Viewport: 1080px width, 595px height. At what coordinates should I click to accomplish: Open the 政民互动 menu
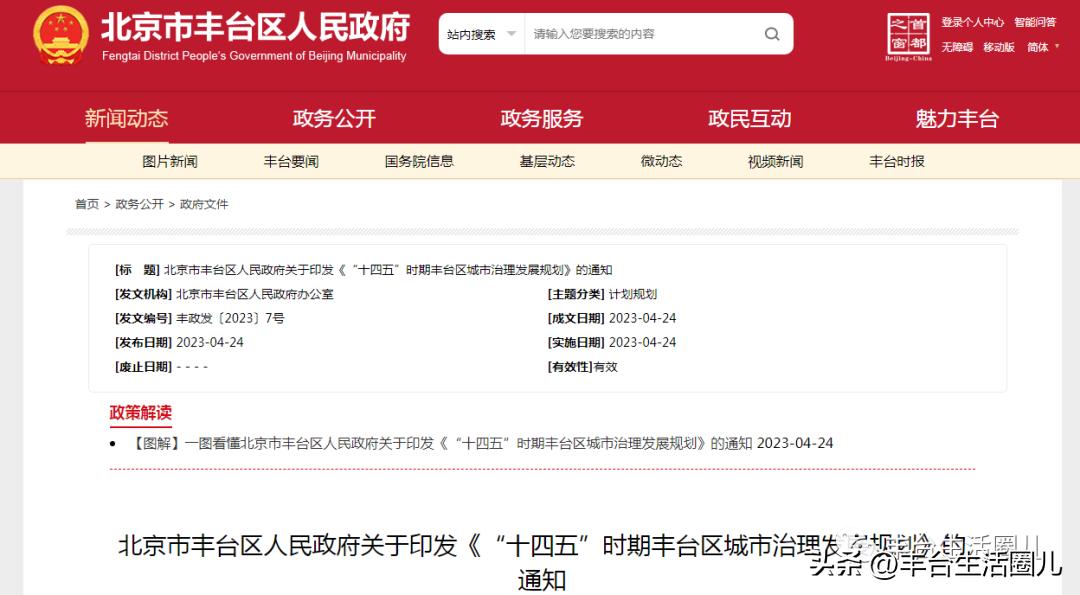pyautogui.click(x=749, y=117)
